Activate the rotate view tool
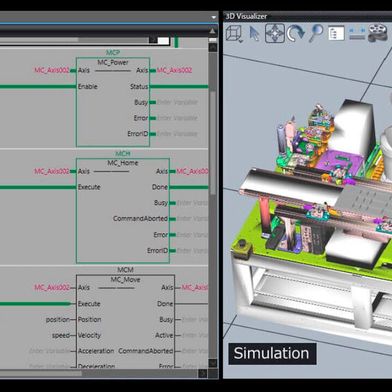The width and height of the screenshot is (392, 392). click(x=296, y=33)
